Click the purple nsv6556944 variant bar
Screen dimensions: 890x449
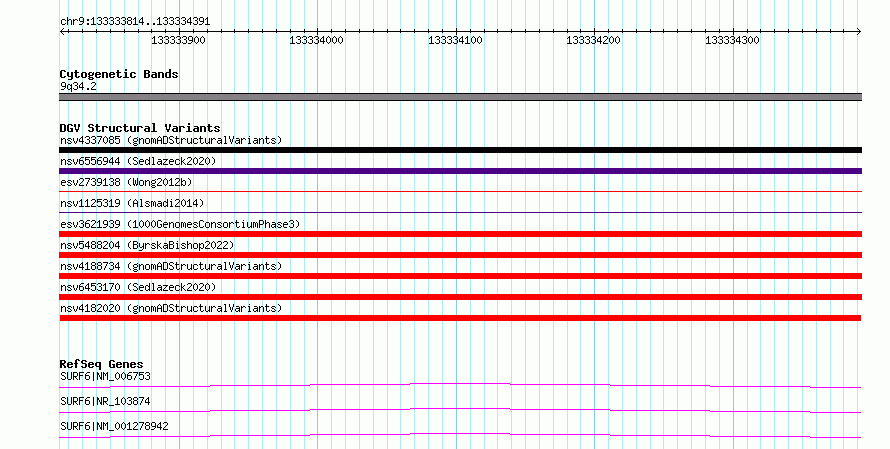(460, 171)
